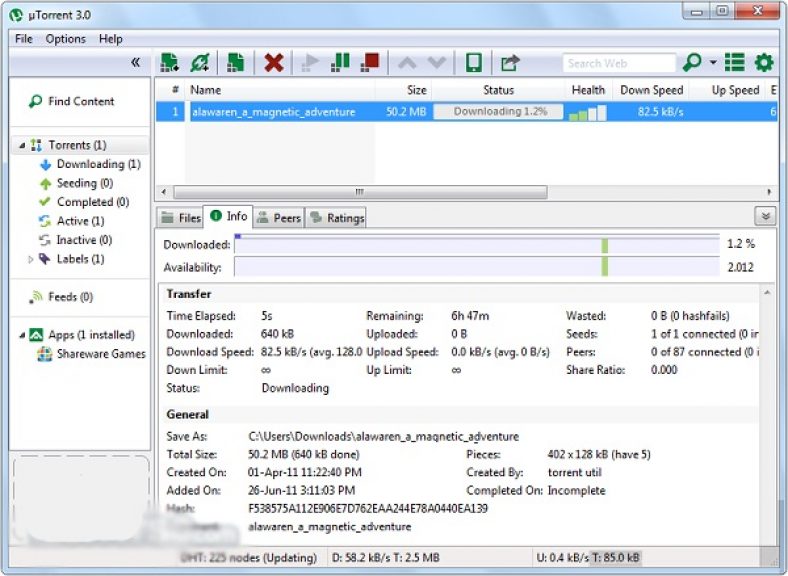This screenshot has height=576, width=788.
Task: Click the Save As path text
Action: pos(383,436)
